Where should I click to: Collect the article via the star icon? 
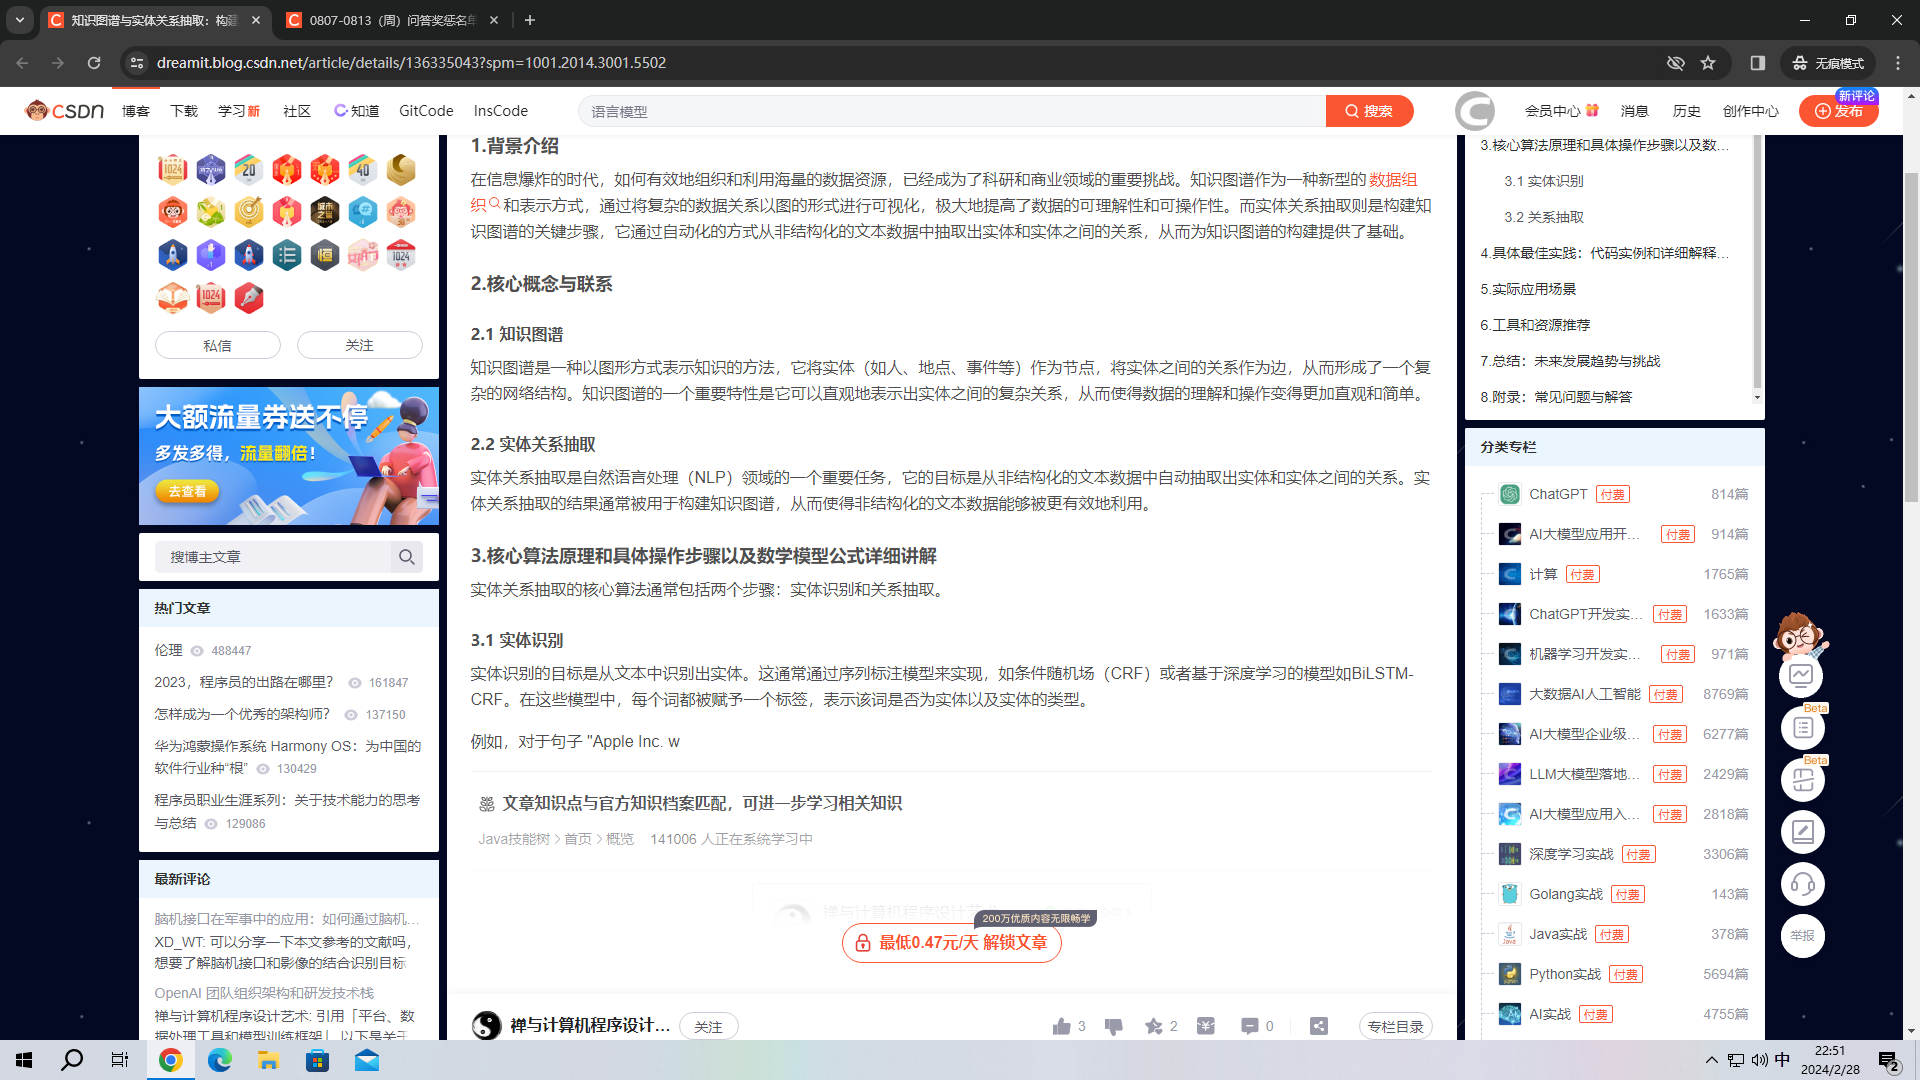(x=1152, y=1026)
